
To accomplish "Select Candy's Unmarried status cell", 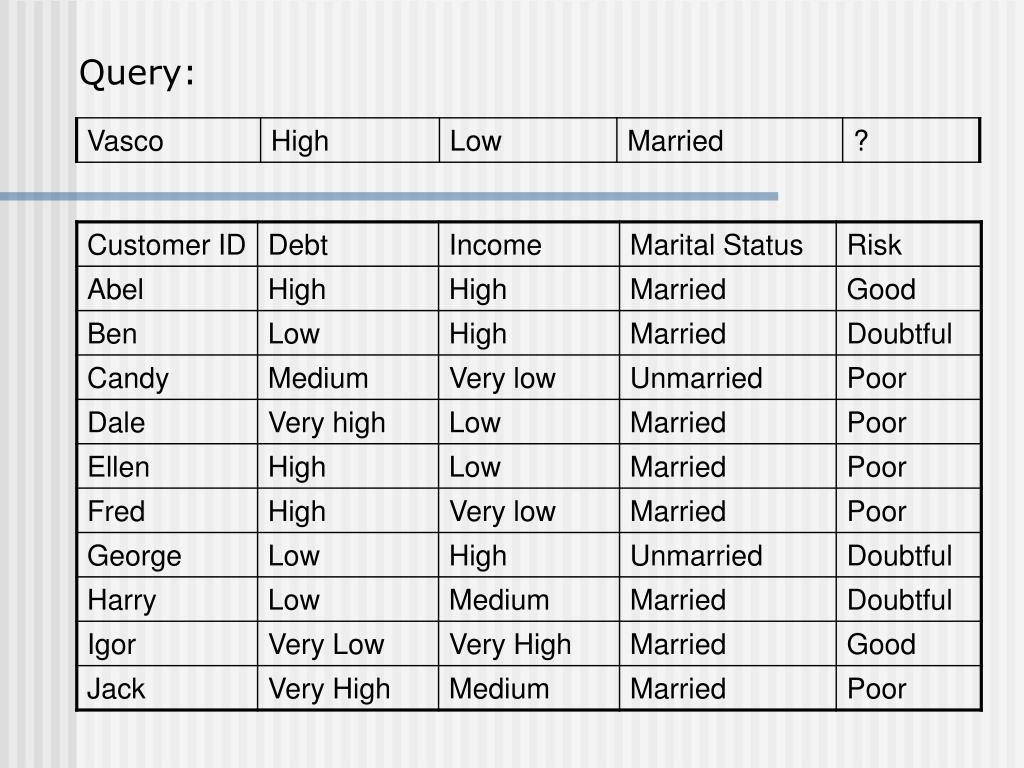I will (728, 378).
